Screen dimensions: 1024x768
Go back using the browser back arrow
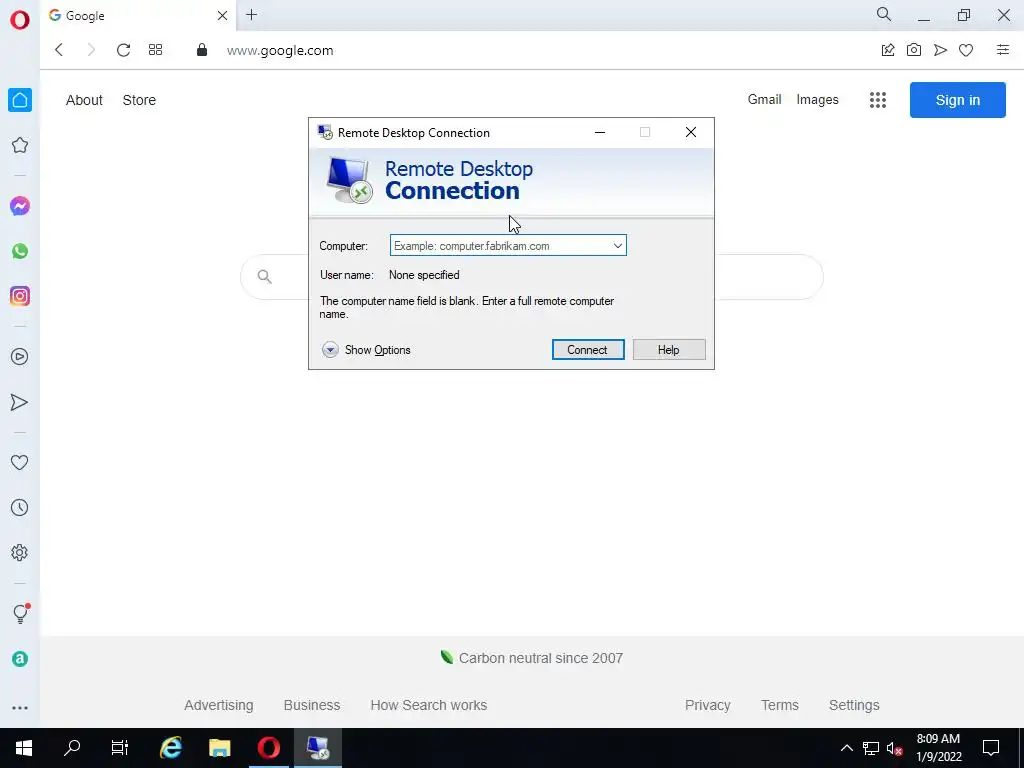coord(59,50)
